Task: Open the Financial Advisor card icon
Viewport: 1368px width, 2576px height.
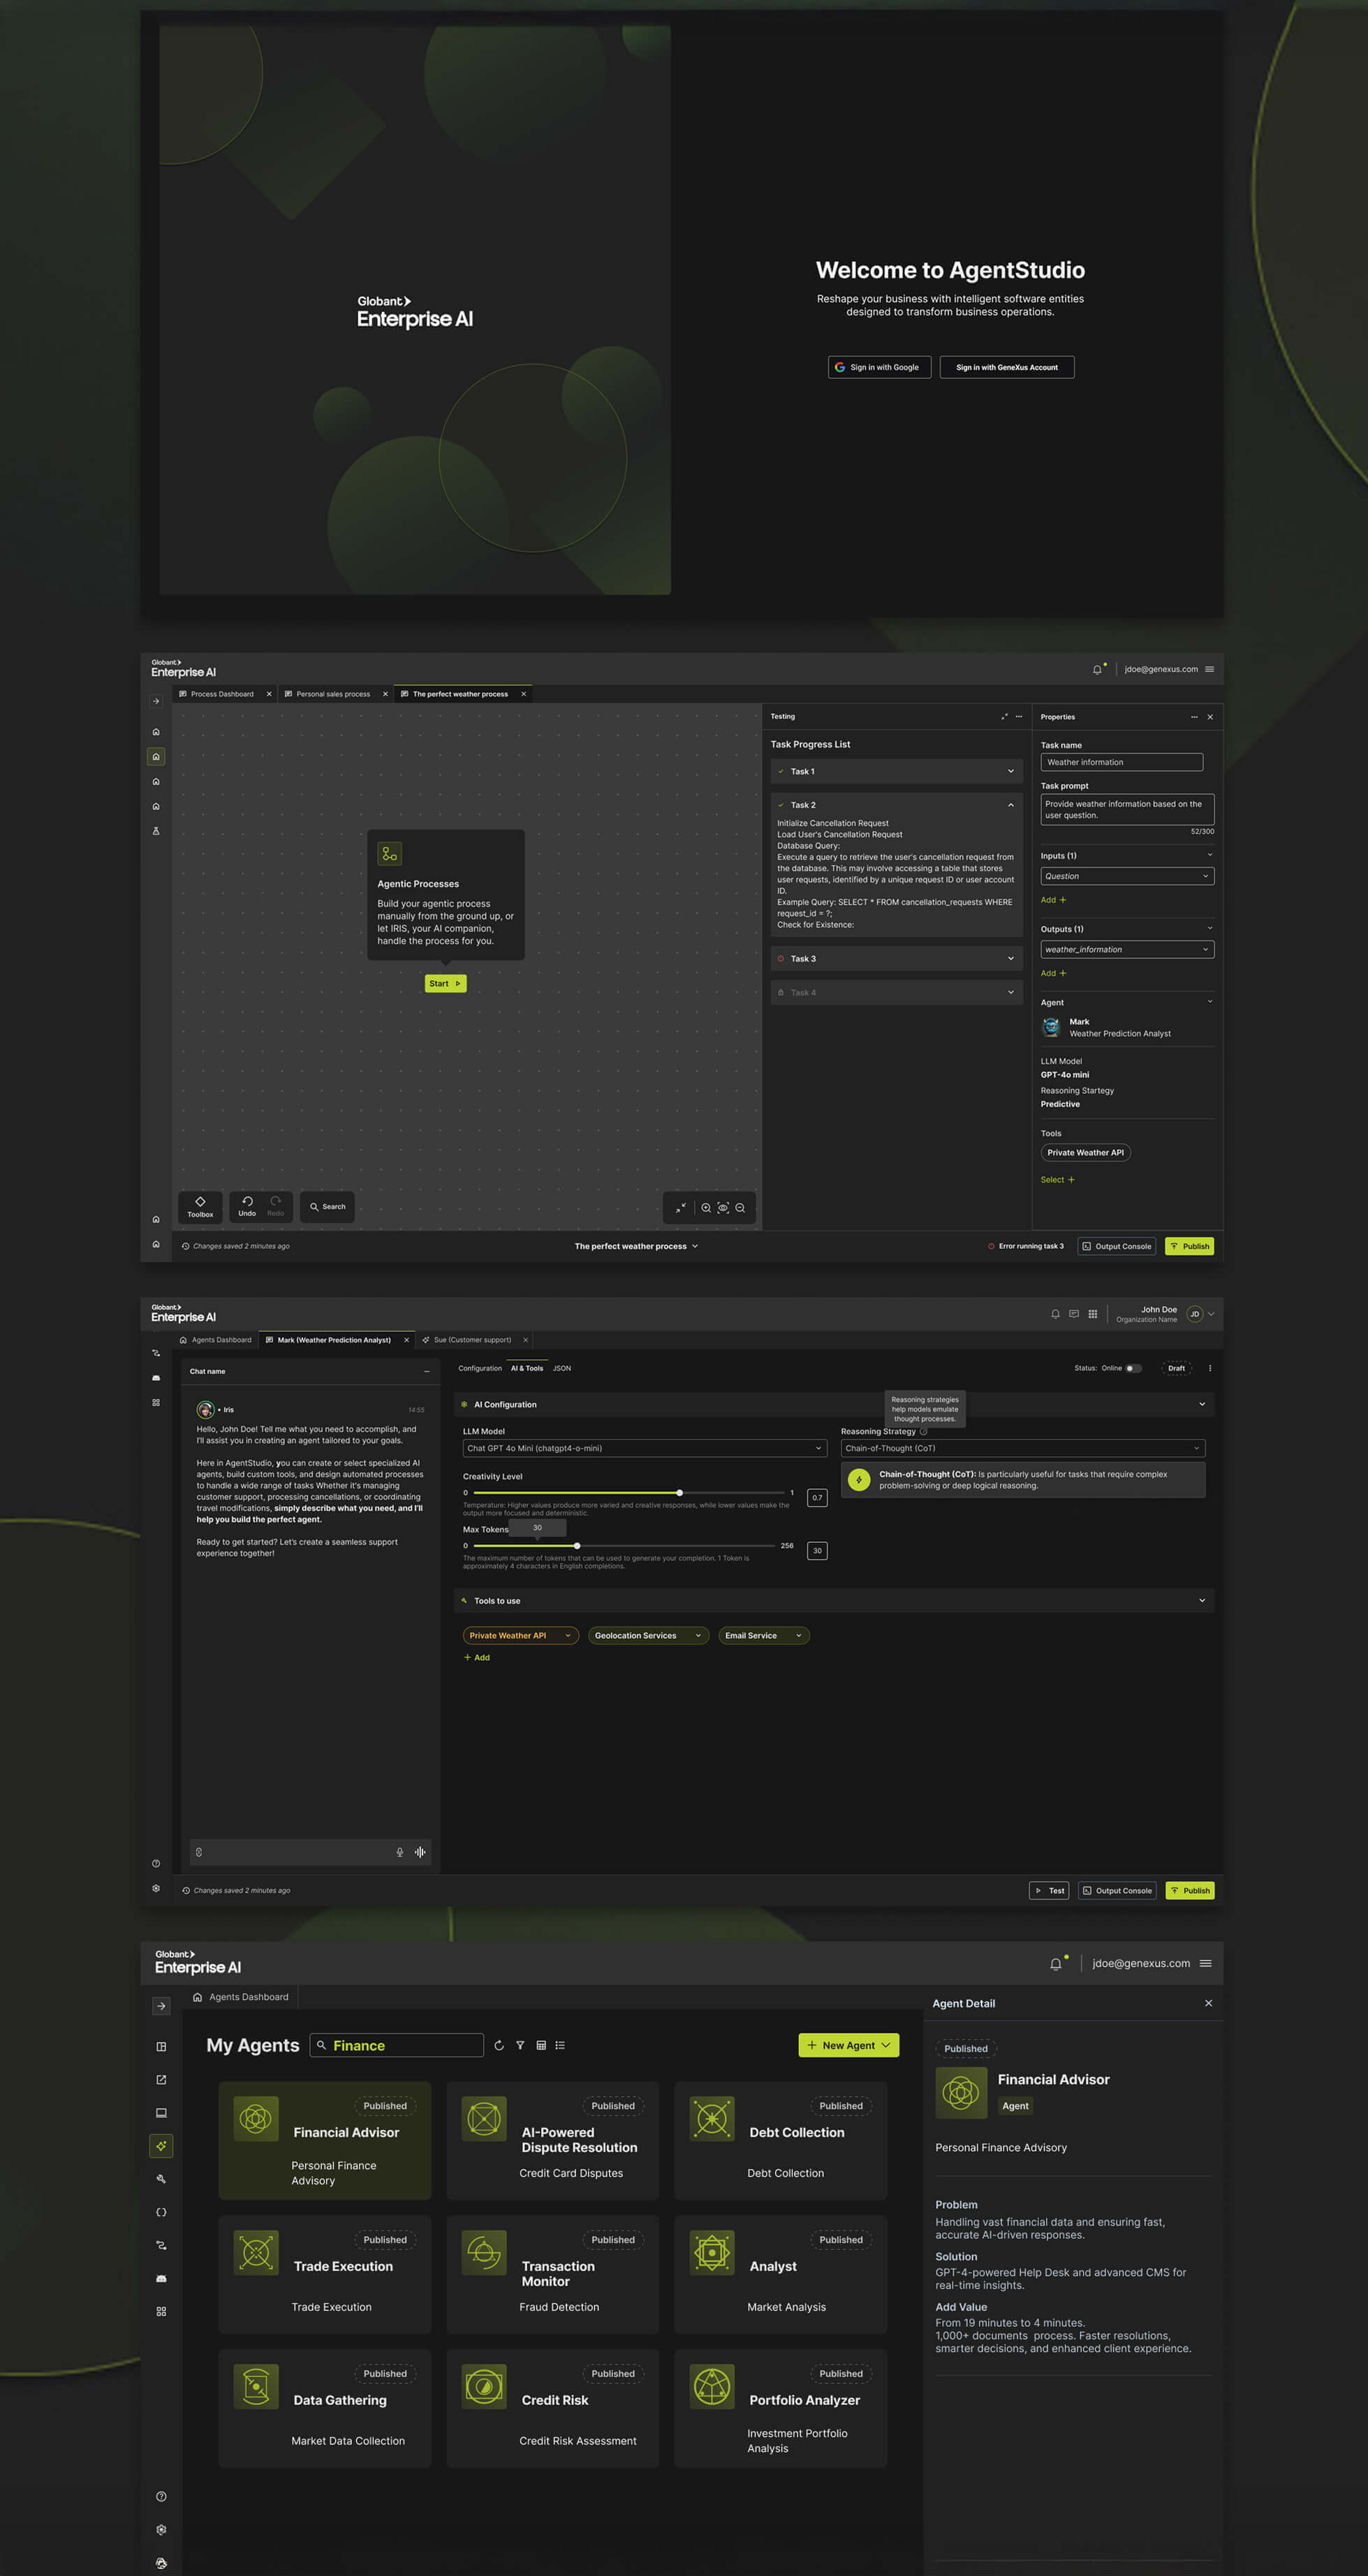Action: tap(256, 2118)
